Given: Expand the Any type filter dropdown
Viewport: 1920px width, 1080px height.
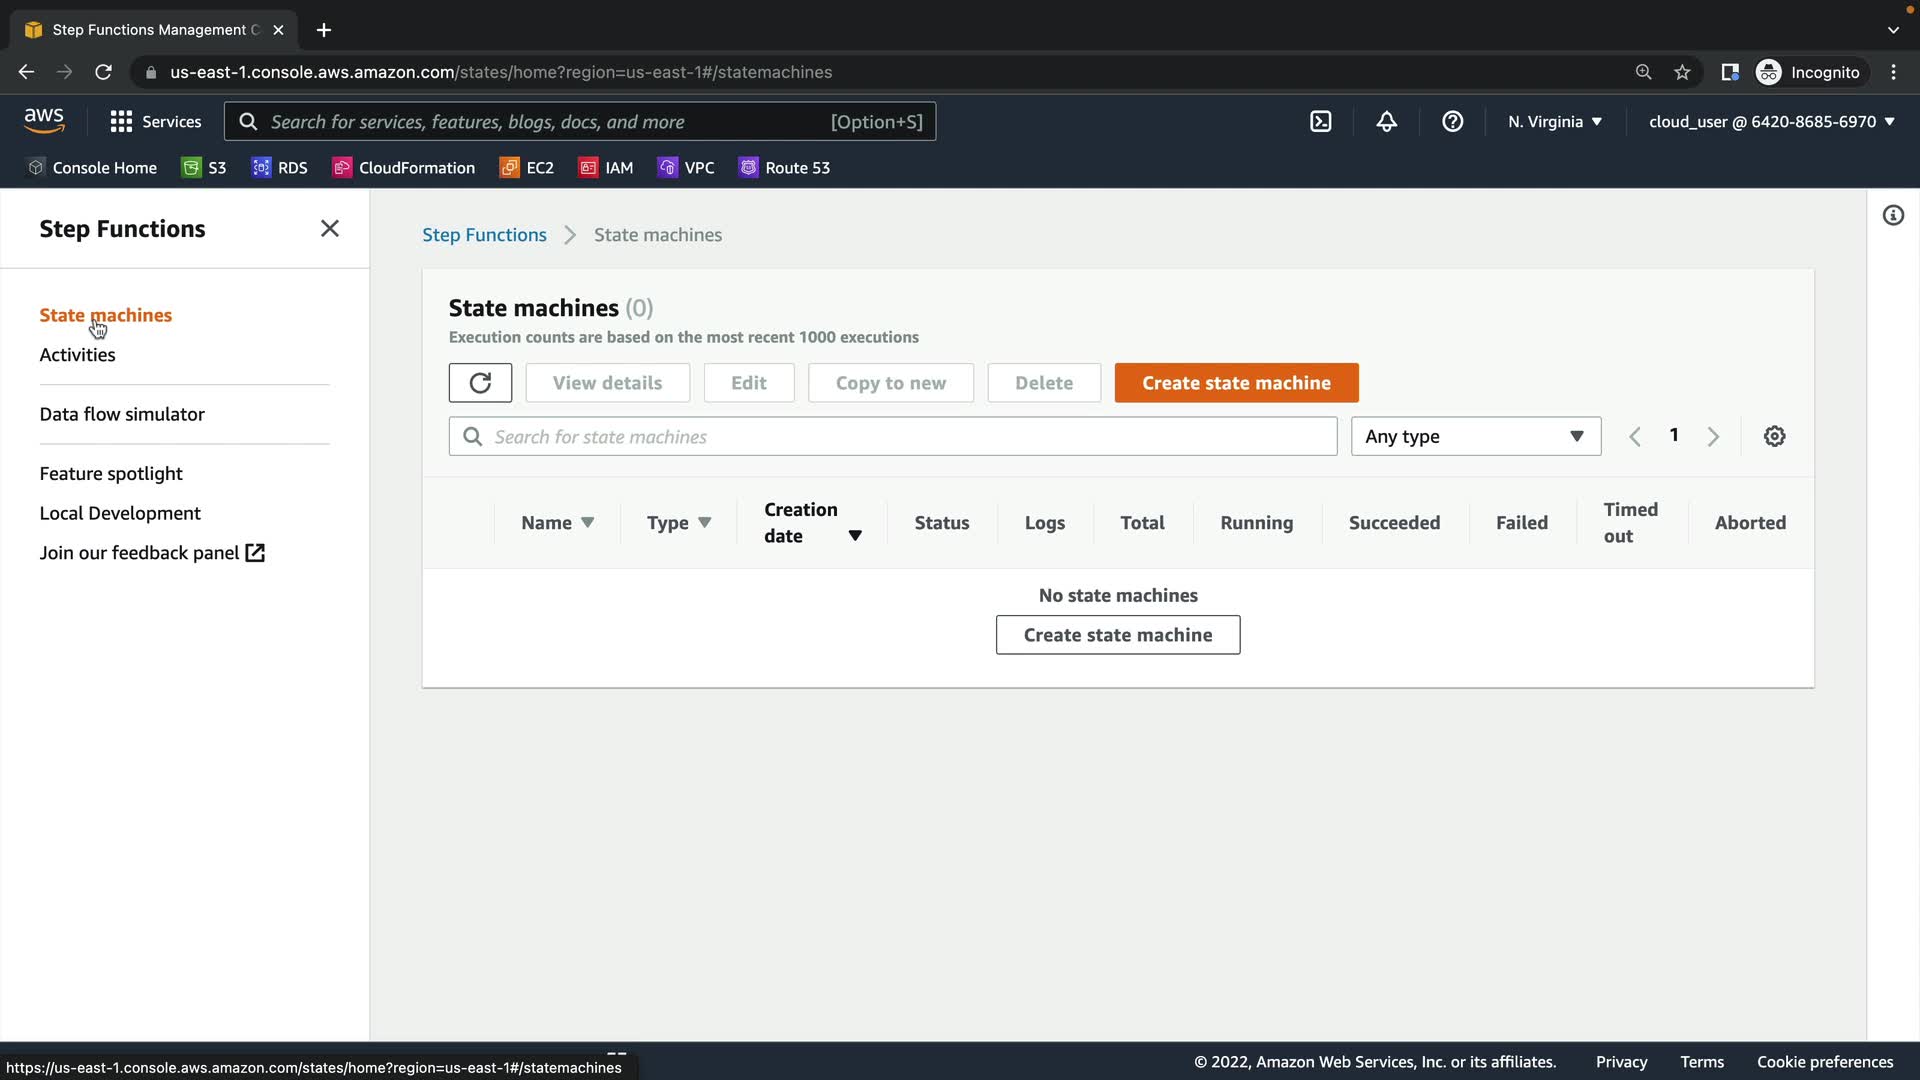Looking at the screenshot, I should 1475,436.
